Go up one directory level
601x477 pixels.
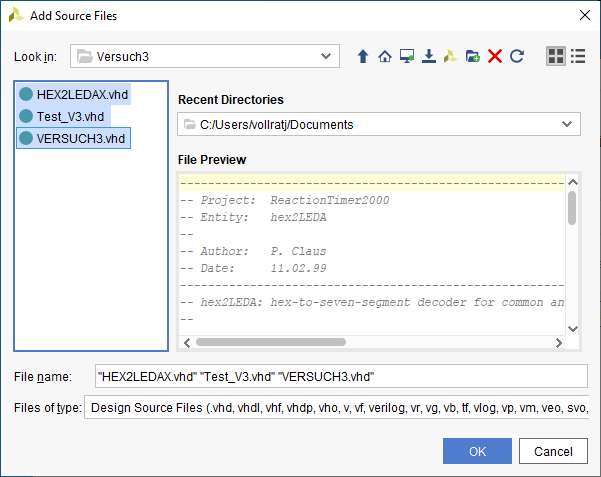363,57
